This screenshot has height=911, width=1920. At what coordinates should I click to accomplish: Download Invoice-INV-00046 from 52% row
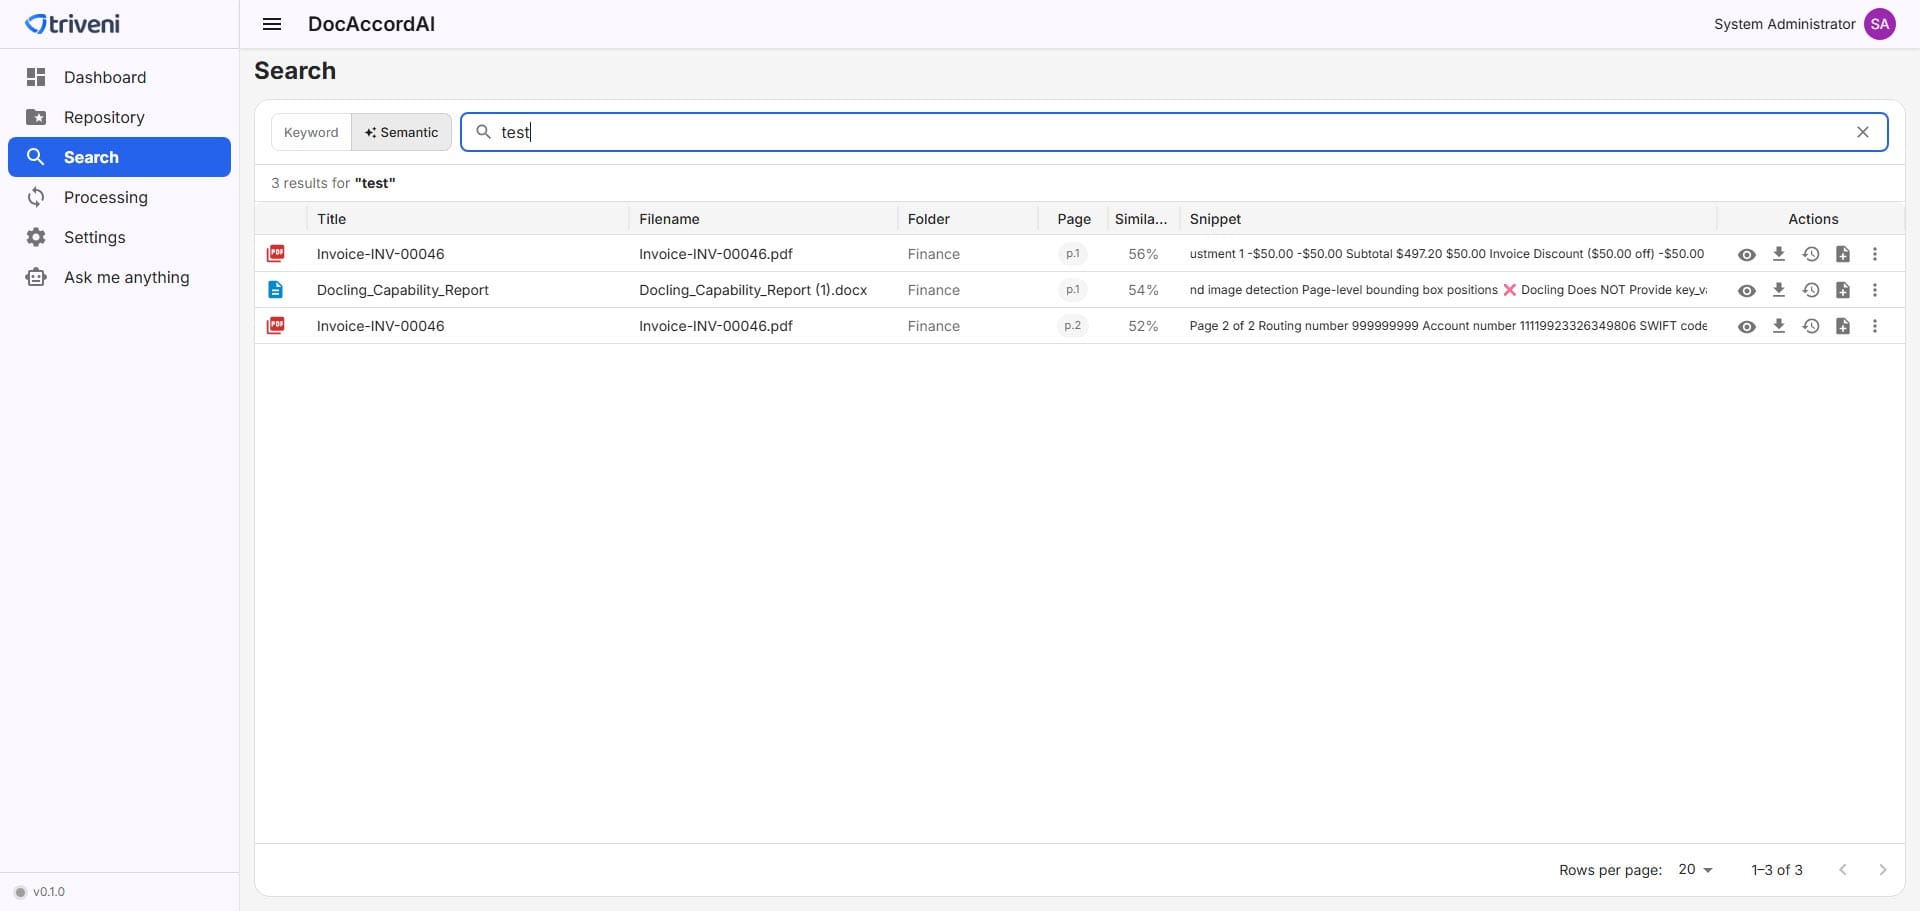pyautogui.click(x=1779, y=326)
